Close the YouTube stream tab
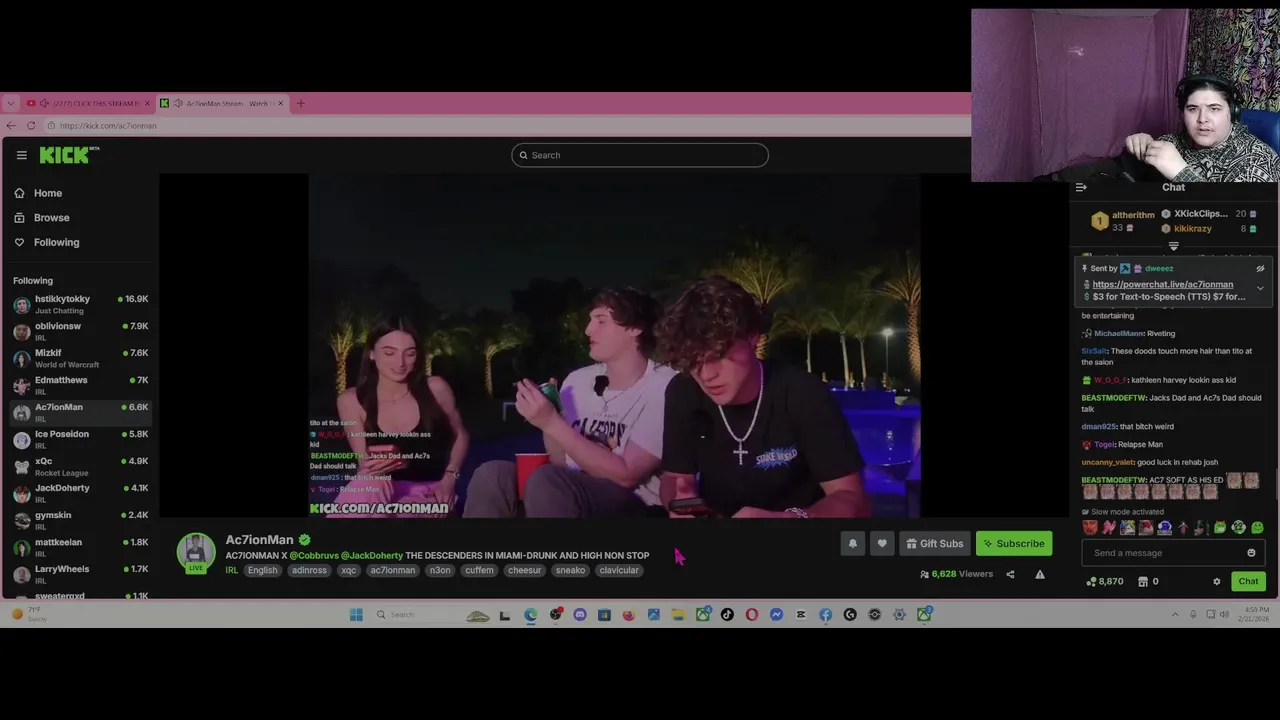This screenshot has width=1280, height=720. click(x=147, y=103)
